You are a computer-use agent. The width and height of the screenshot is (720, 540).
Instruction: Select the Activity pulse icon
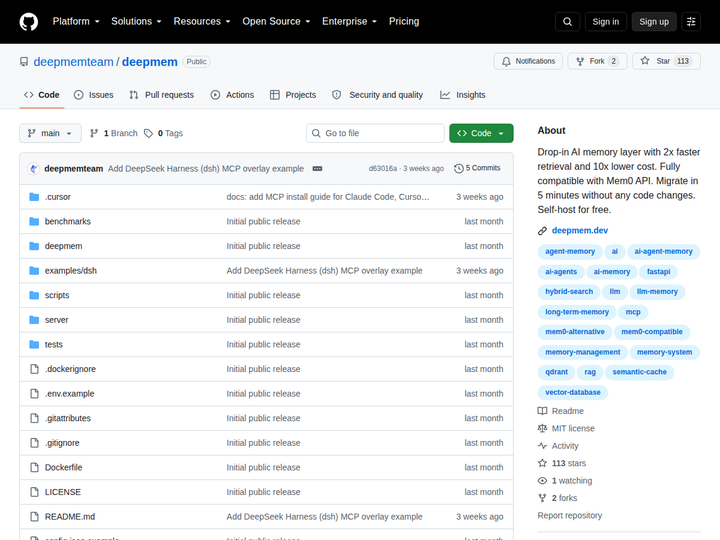[x=542, y=446]
